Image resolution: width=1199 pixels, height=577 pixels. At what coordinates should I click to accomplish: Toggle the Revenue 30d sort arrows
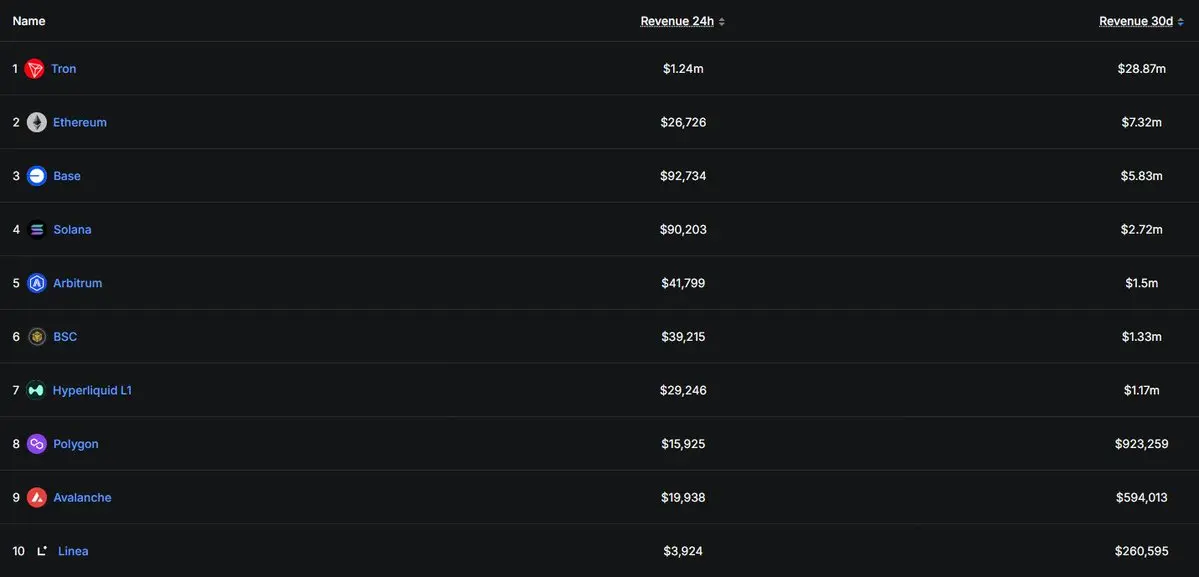[1181, 21]
